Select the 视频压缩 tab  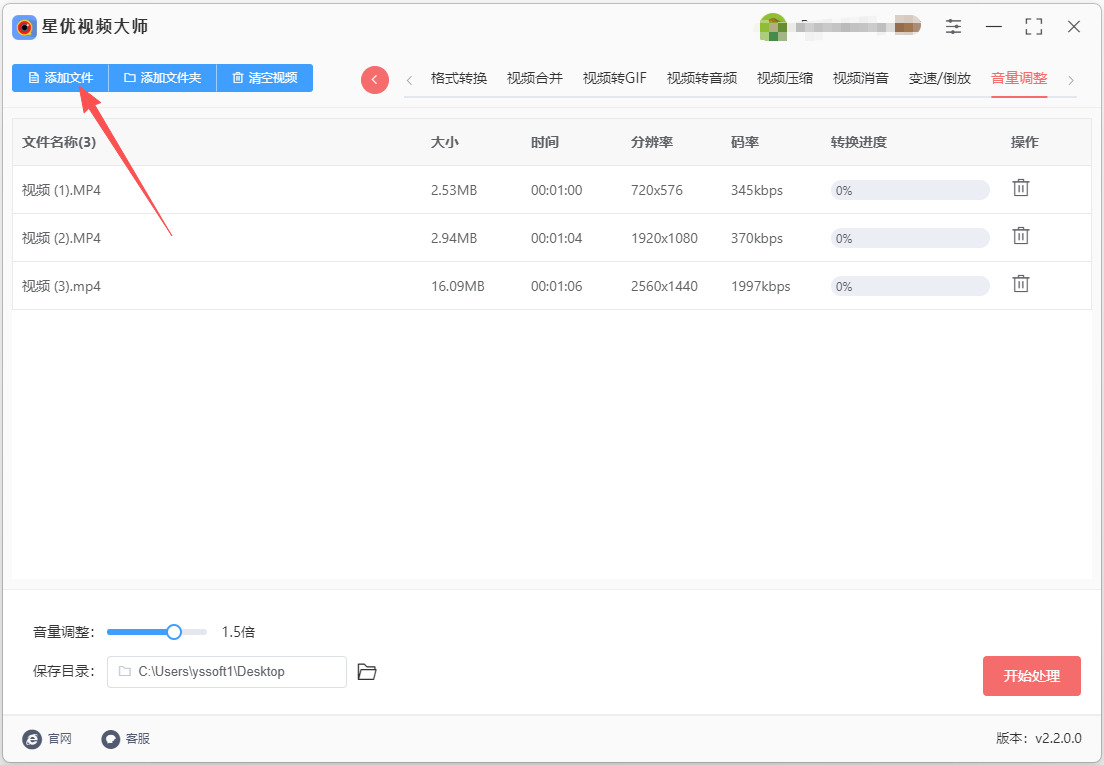coord(785,78)
